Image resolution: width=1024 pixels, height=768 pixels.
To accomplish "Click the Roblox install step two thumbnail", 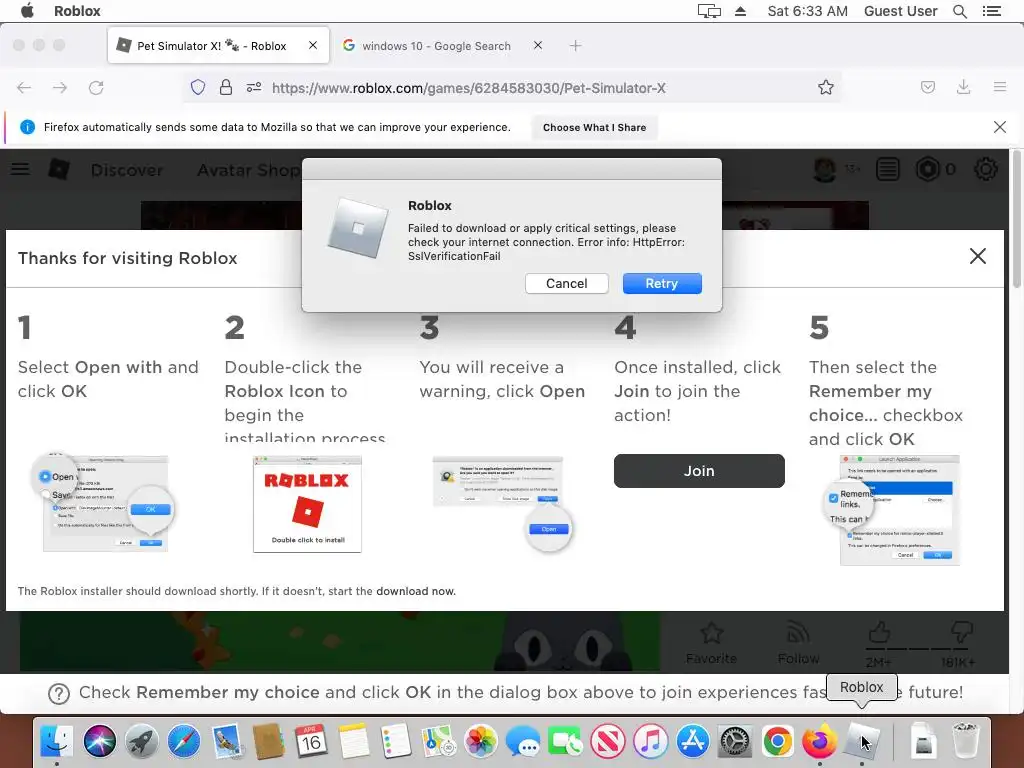I will coord(308,504).
